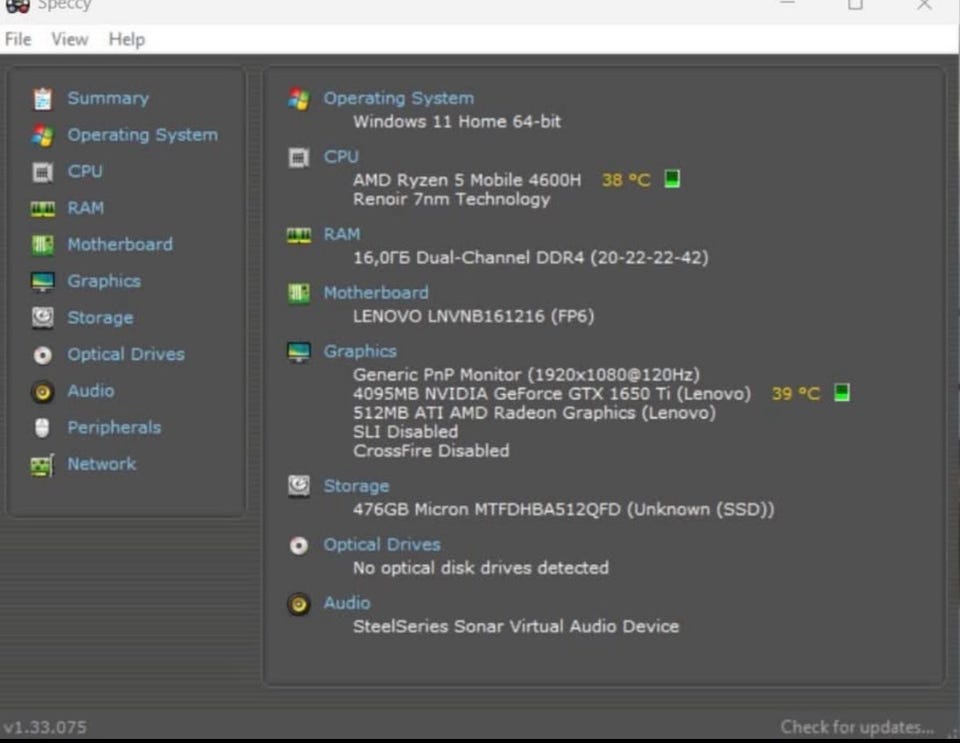
Task: Click Operating System heading link in summary panel
Action: point(399,99)
